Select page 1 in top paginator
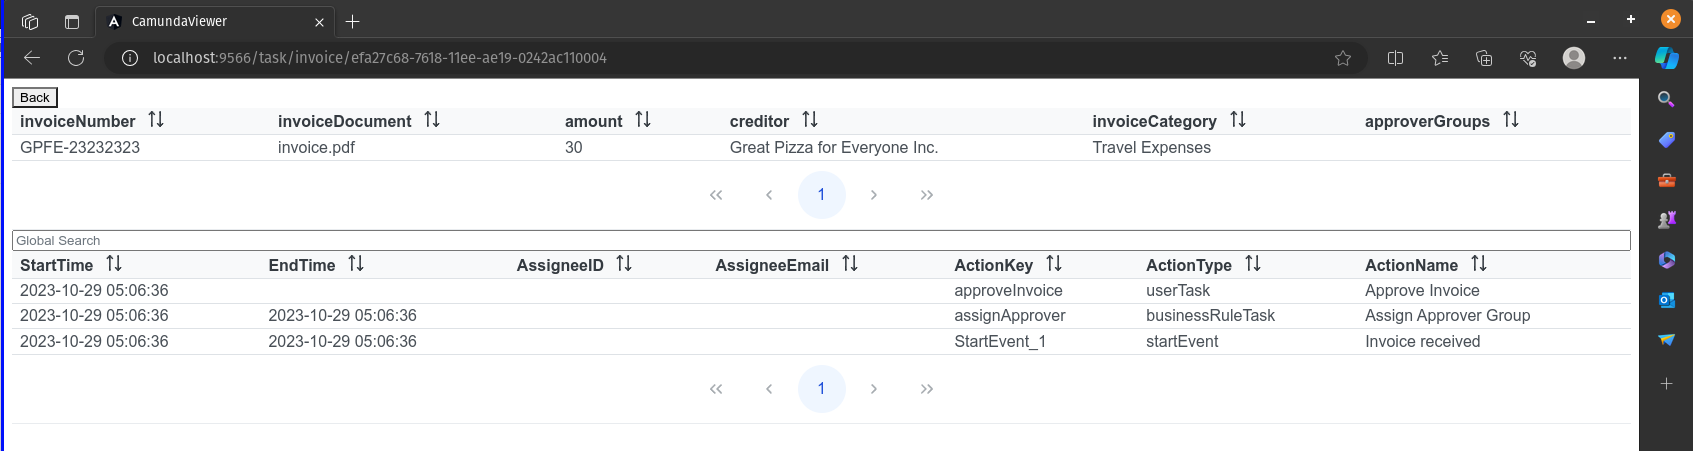 (x=822, y=195)
